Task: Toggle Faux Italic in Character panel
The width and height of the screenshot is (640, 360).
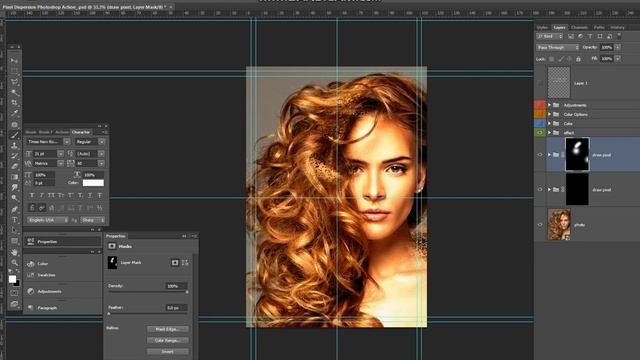Action: point(41,196)
